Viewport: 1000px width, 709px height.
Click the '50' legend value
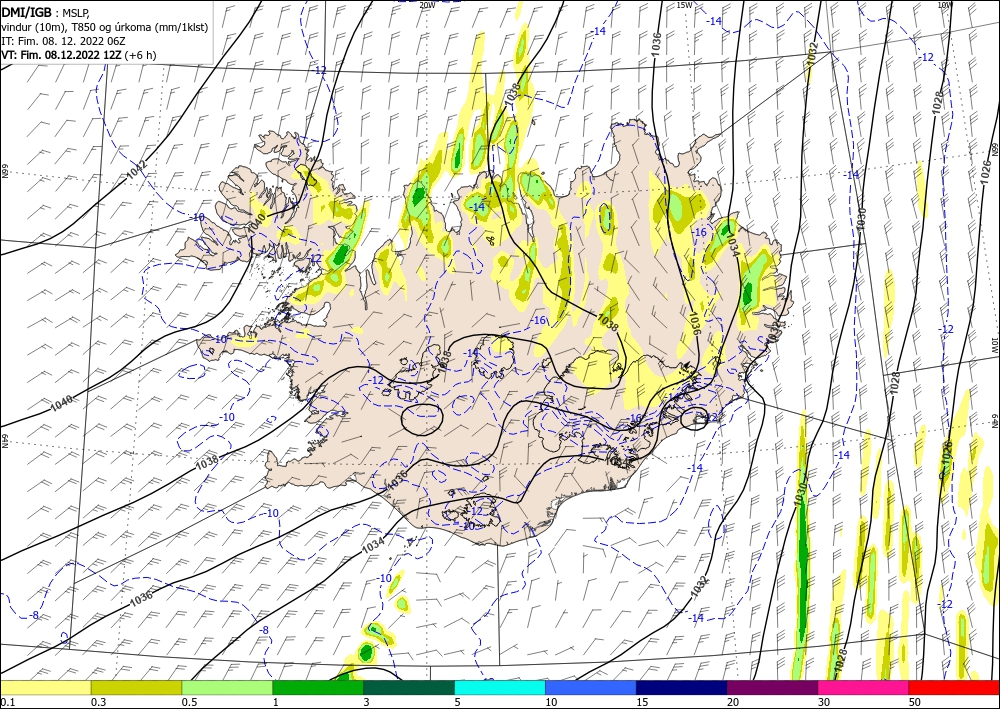pos(915,702)
